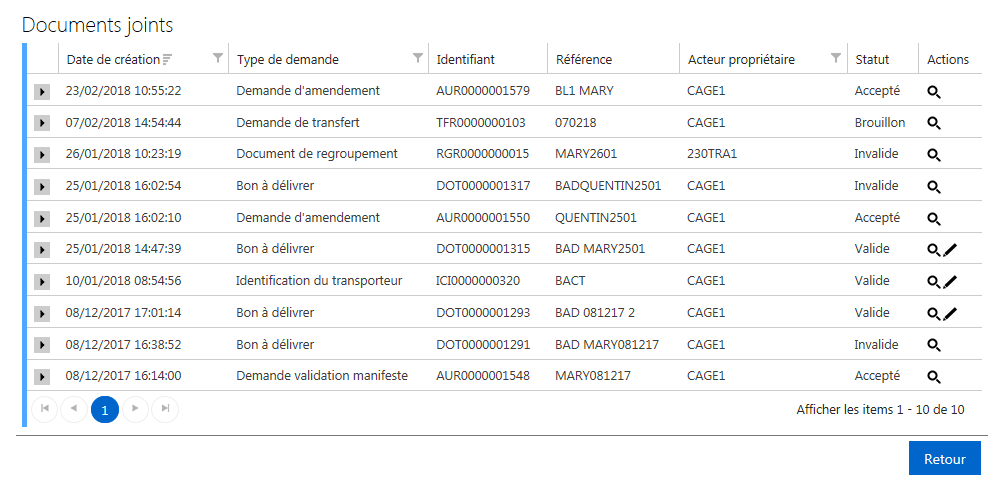Edit the DOT0000001293 entry with pencil
The height and width of the screenshot is (482, 1006).
pos(950,313)
